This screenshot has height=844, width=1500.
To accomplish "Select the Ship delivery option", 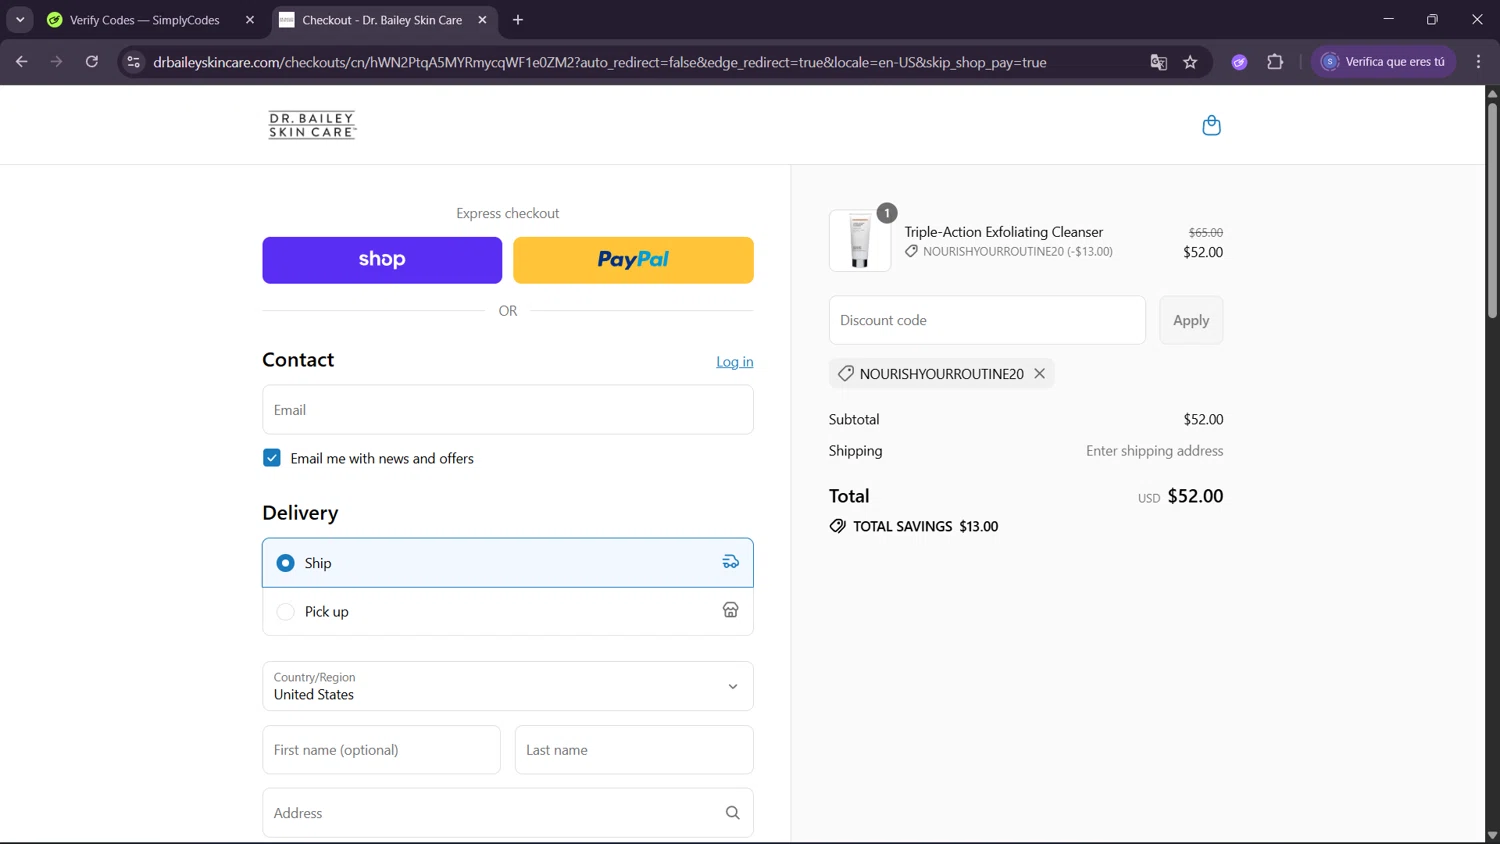I will pyautogui.click(x=508, y=563).
